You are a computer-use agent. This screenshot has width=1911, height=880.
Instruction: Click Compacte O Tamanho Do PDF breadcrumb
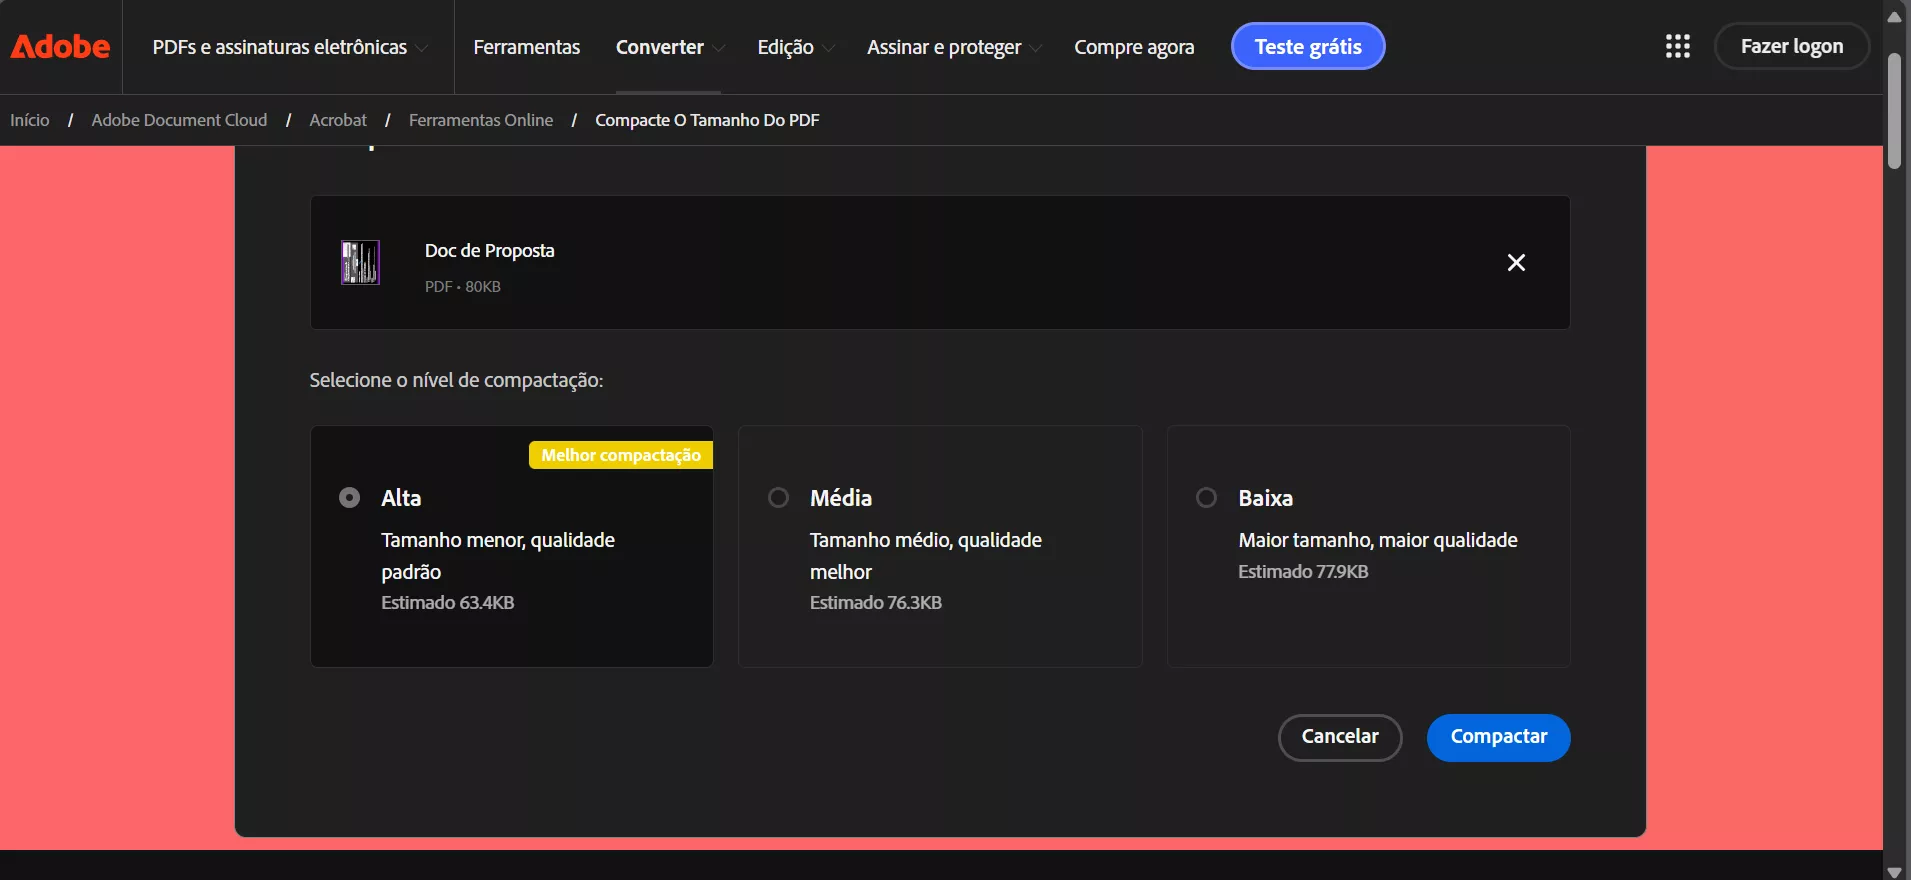(707, 120)
